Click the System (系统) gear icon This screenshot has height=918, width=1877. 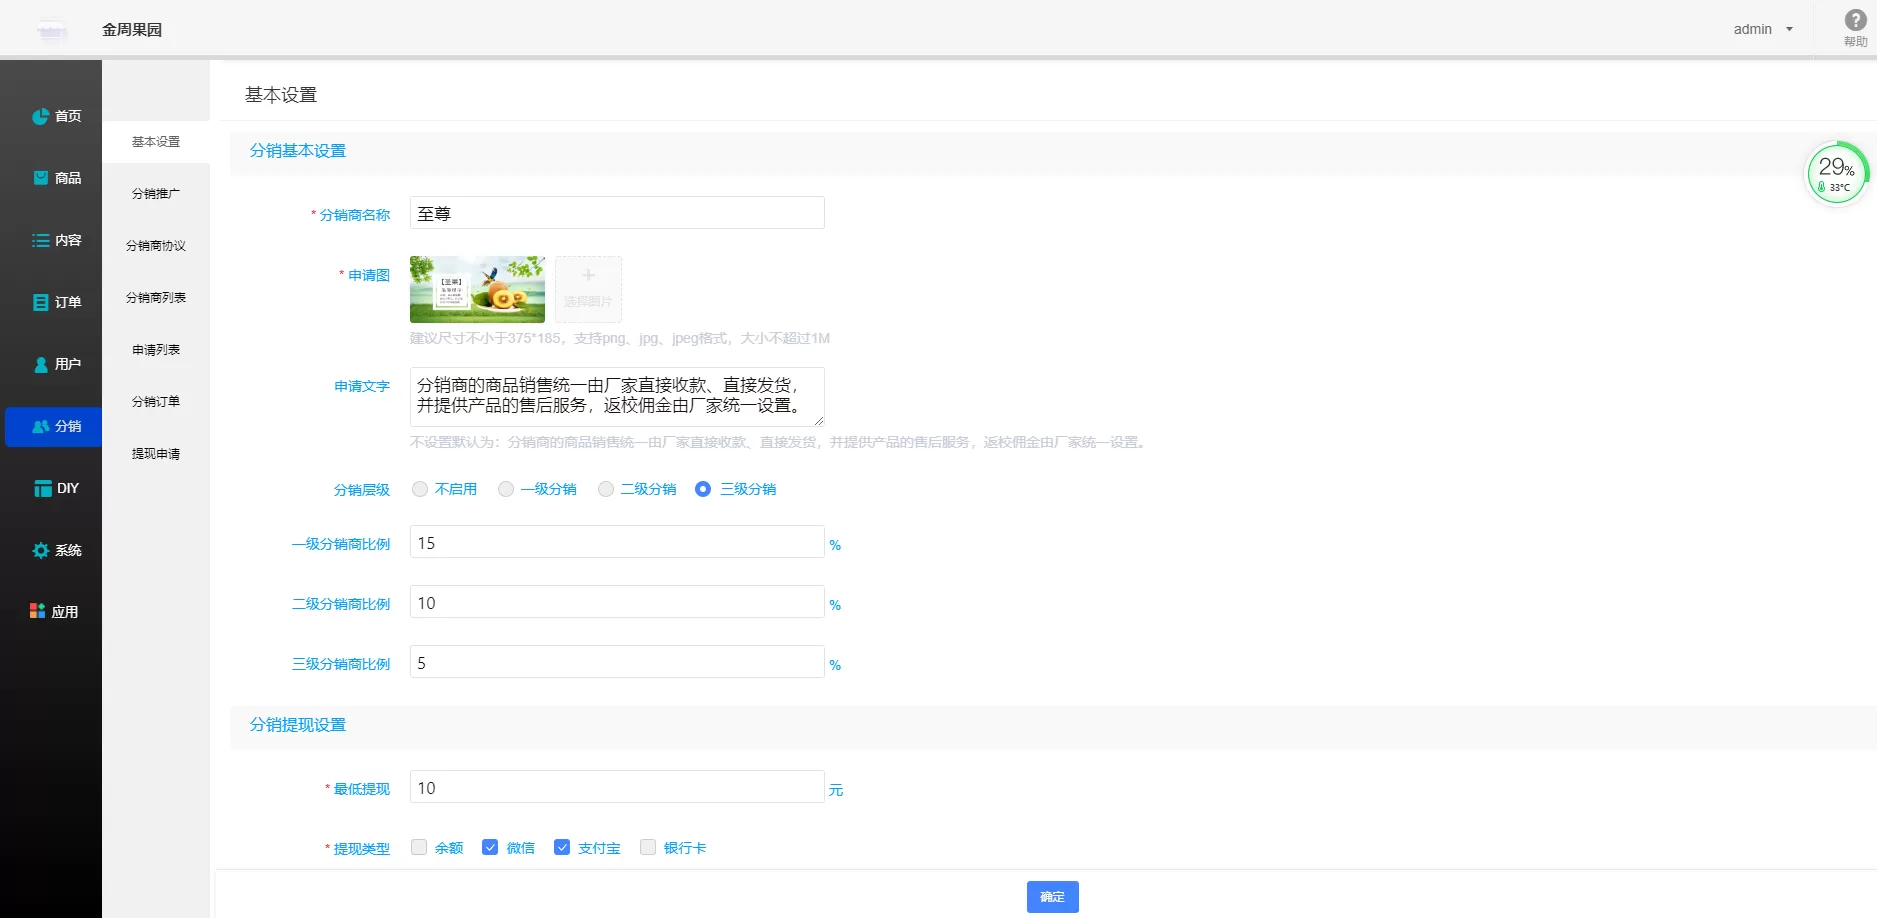pos(40,550)
